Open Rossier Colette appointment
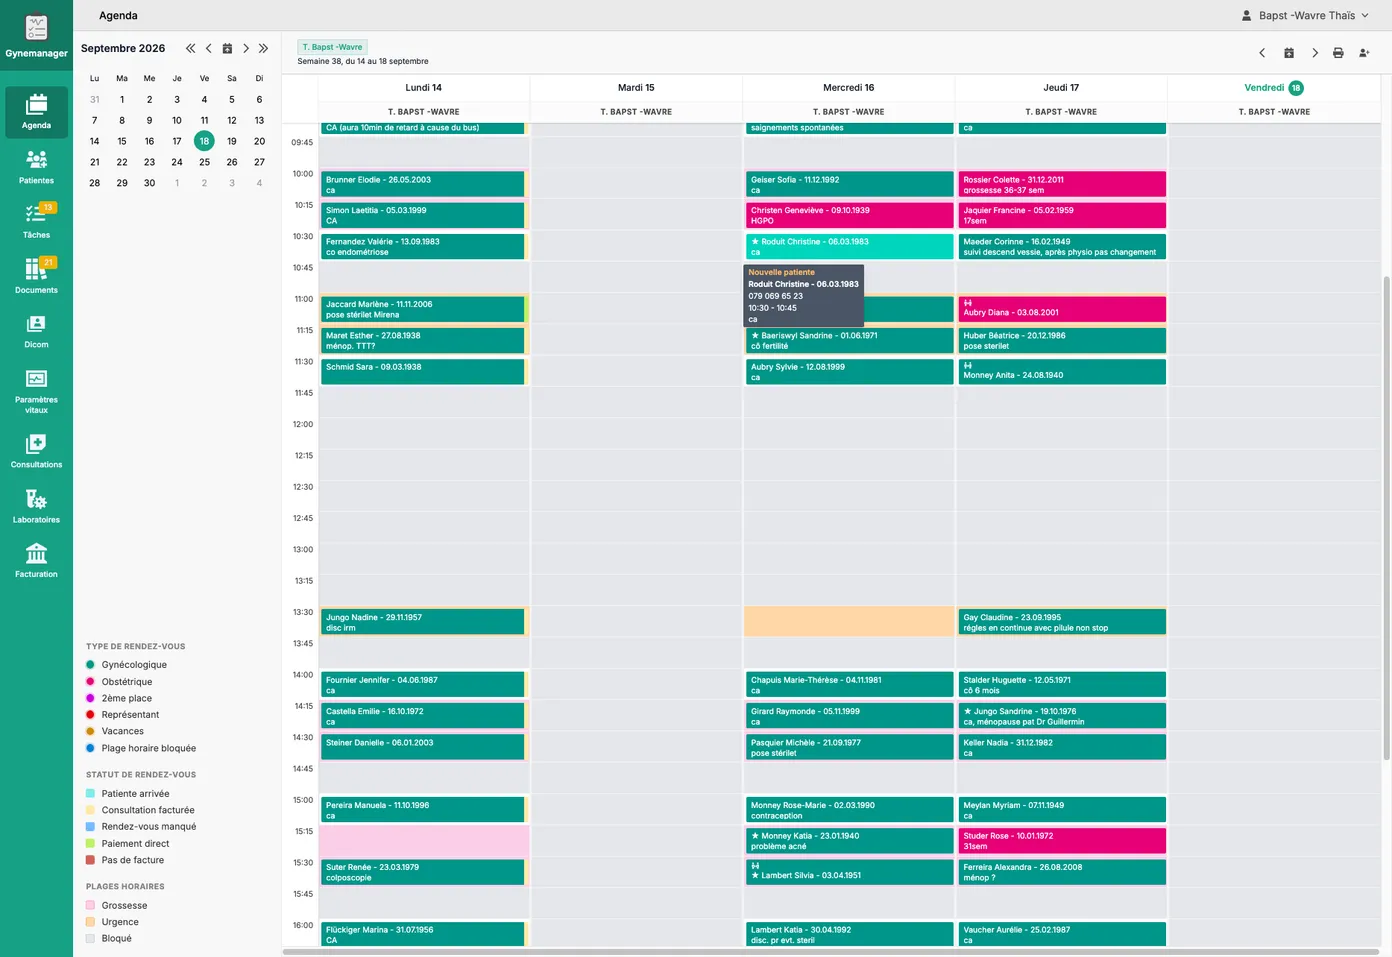 point(1061,184)
